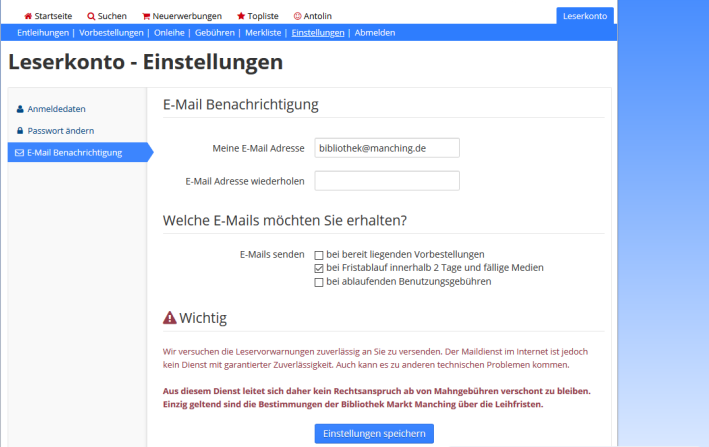Open the Gebühren link
709x447 pixels.
click(x=215, y=33)
